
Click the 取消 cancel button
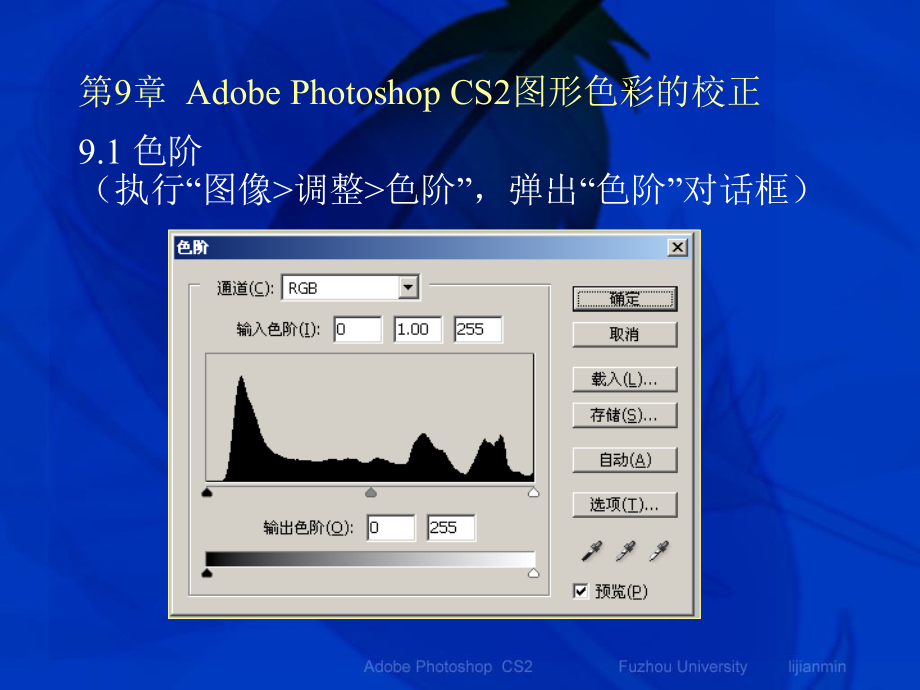[624, 334]
